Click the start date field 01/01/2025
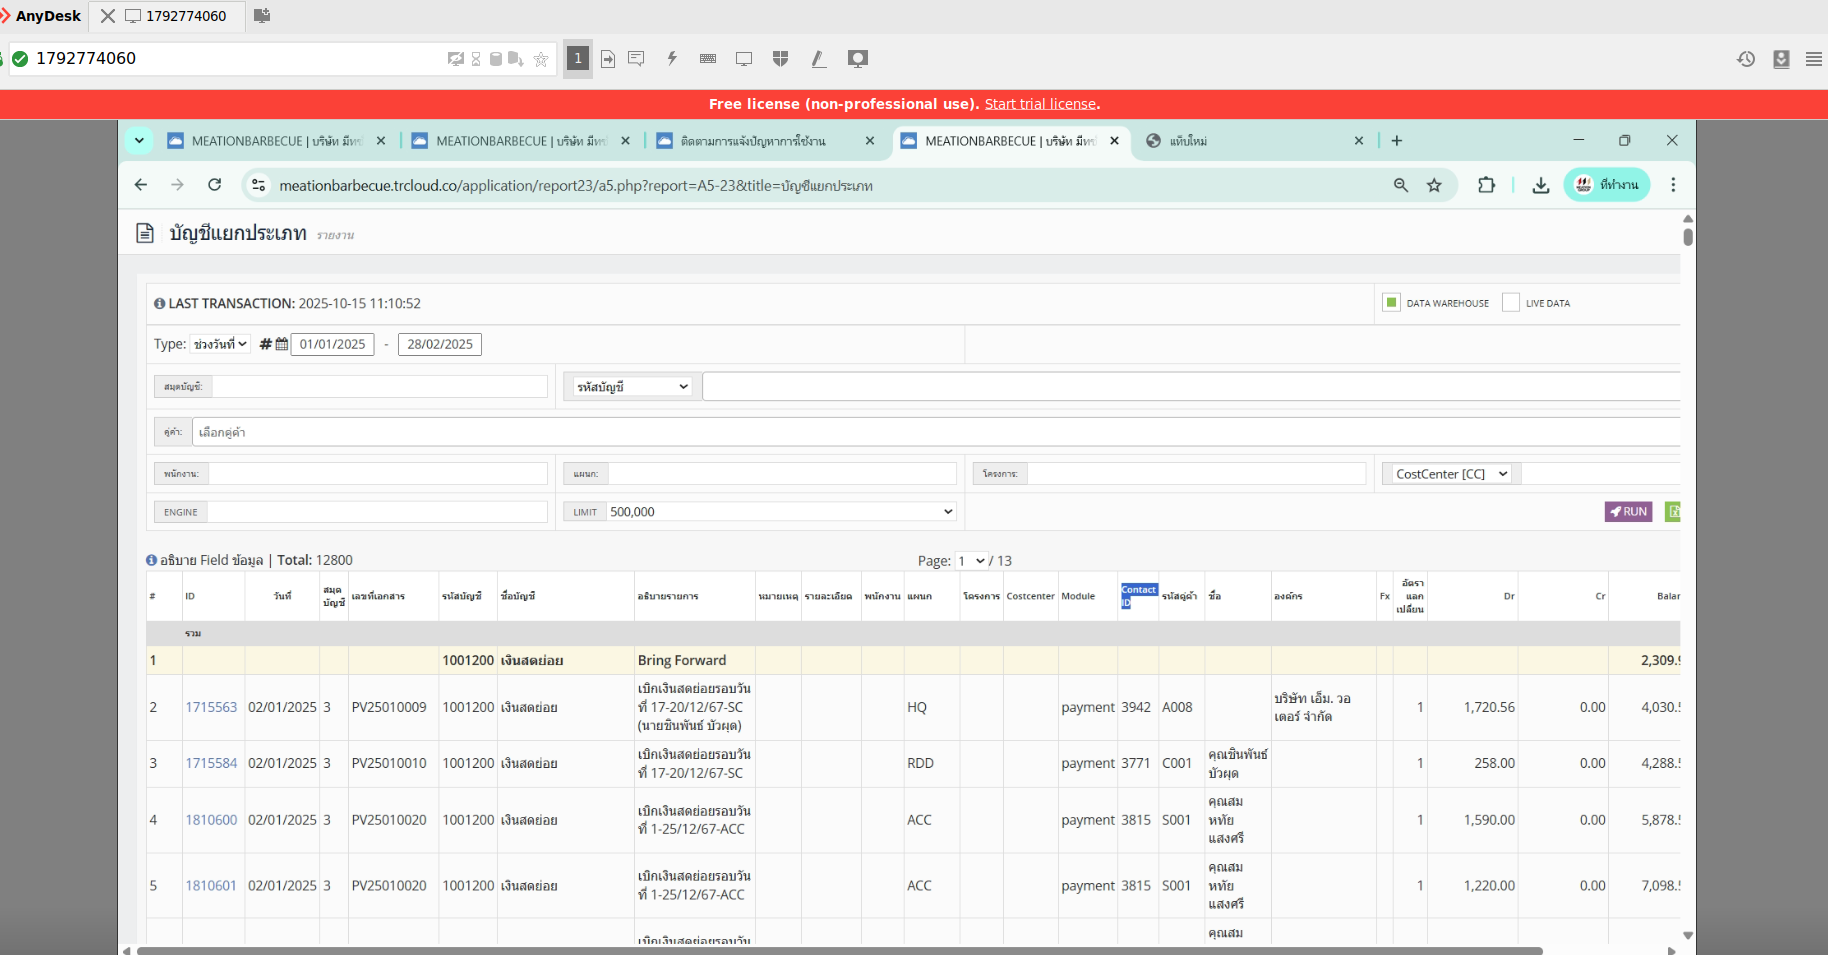The image size is (1828, 955). point(332,344)
